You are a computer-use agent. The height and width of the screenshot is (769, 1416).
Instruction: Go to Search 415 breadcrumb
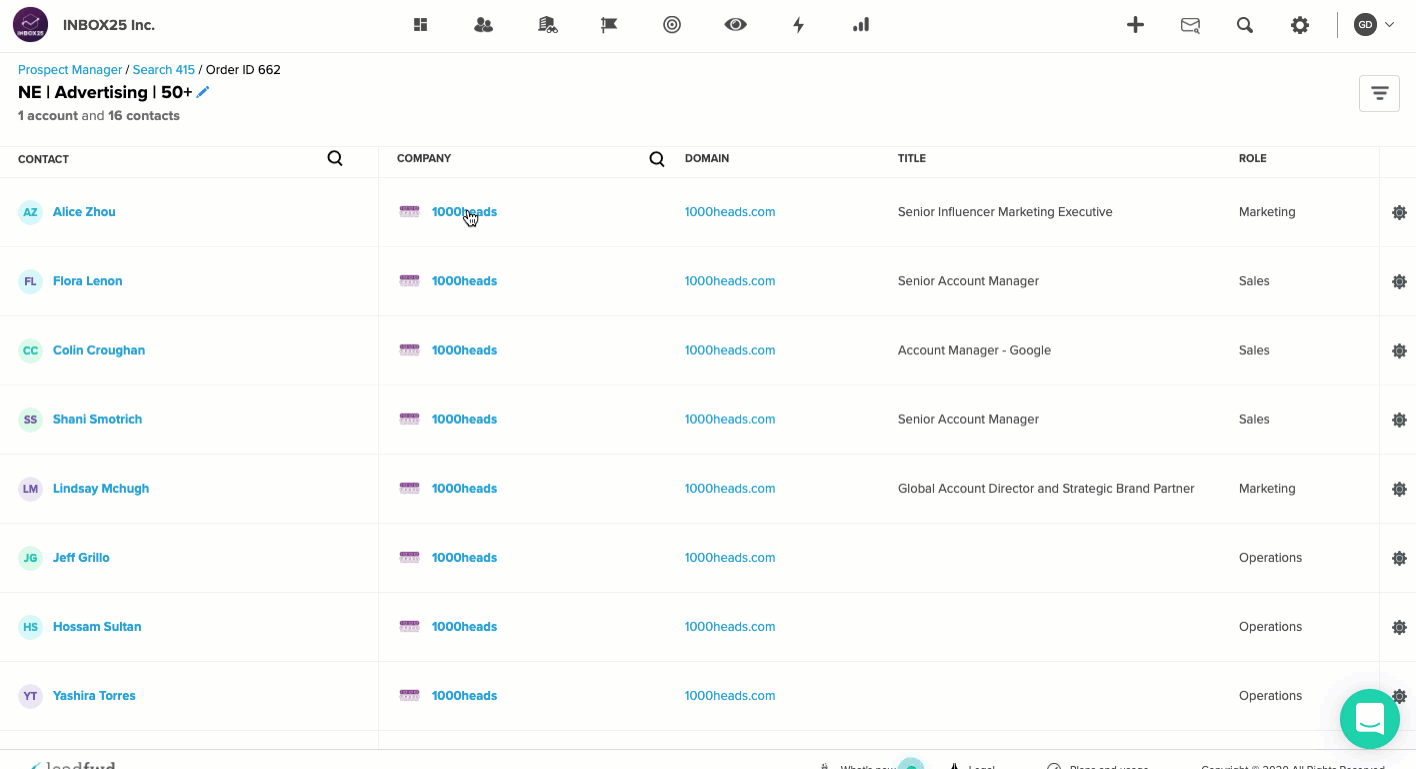coord(164,70)
